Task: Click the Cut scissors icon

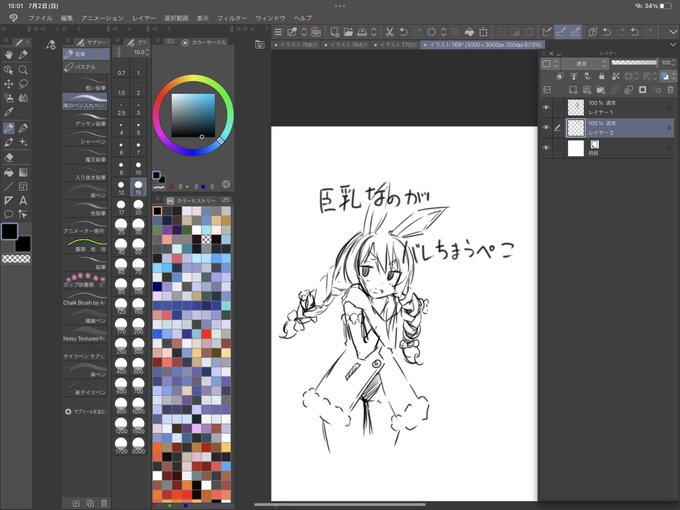Action: coord(389,32)
